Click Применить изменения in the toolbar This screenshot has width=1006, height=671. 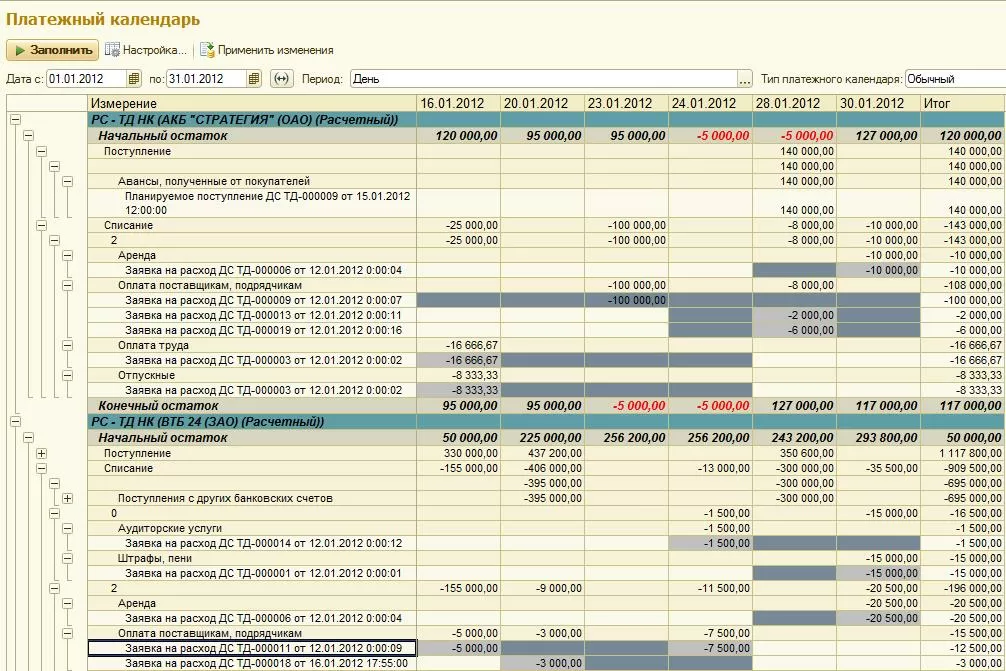pos(267,50)
